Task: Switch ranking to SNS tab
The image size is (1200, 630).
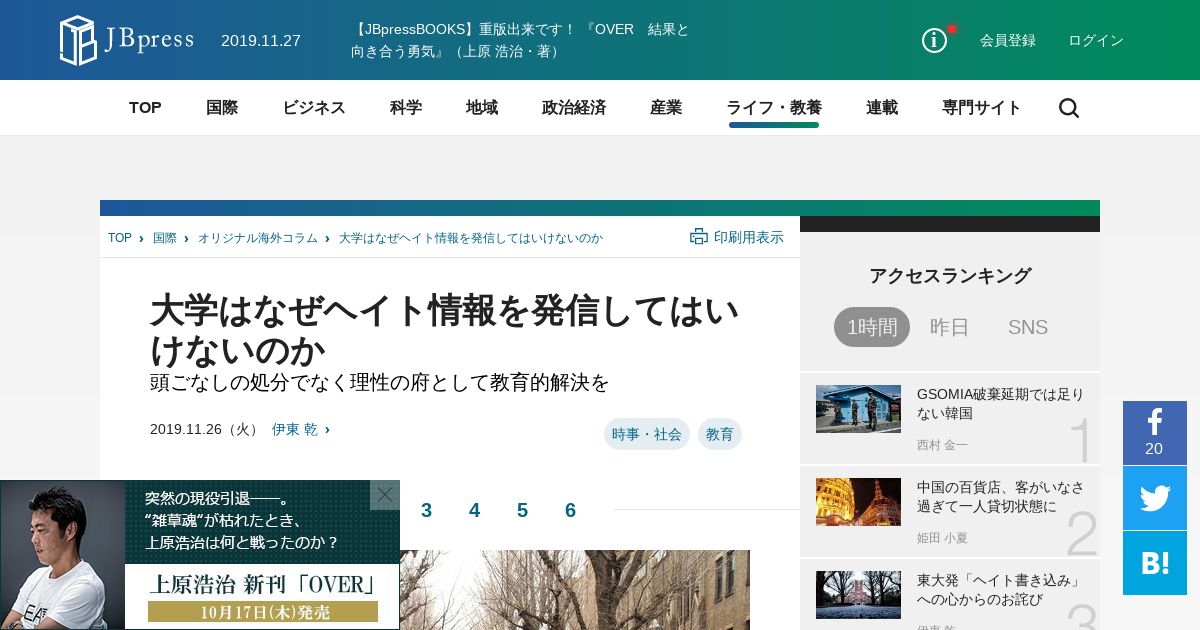Action: click(x=1028, y=327)
